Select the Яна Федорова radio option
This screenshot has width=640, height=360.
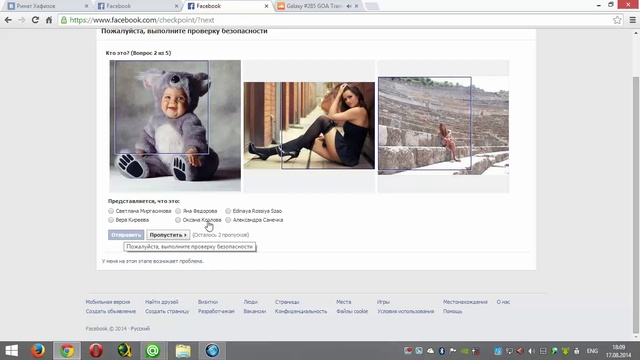click(178, 211)
